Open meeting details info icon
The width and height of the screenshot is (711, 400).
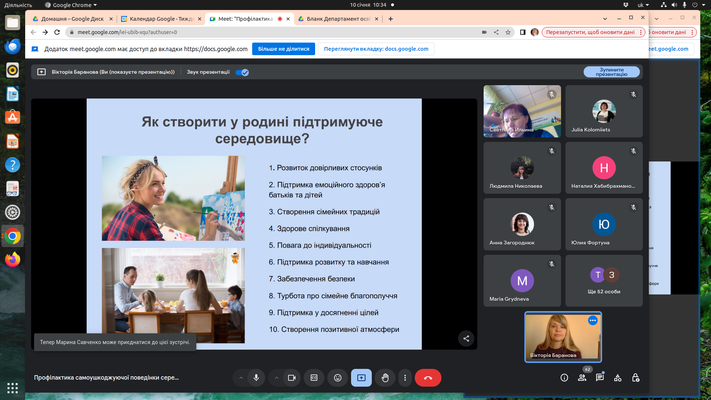coord(564,378)
